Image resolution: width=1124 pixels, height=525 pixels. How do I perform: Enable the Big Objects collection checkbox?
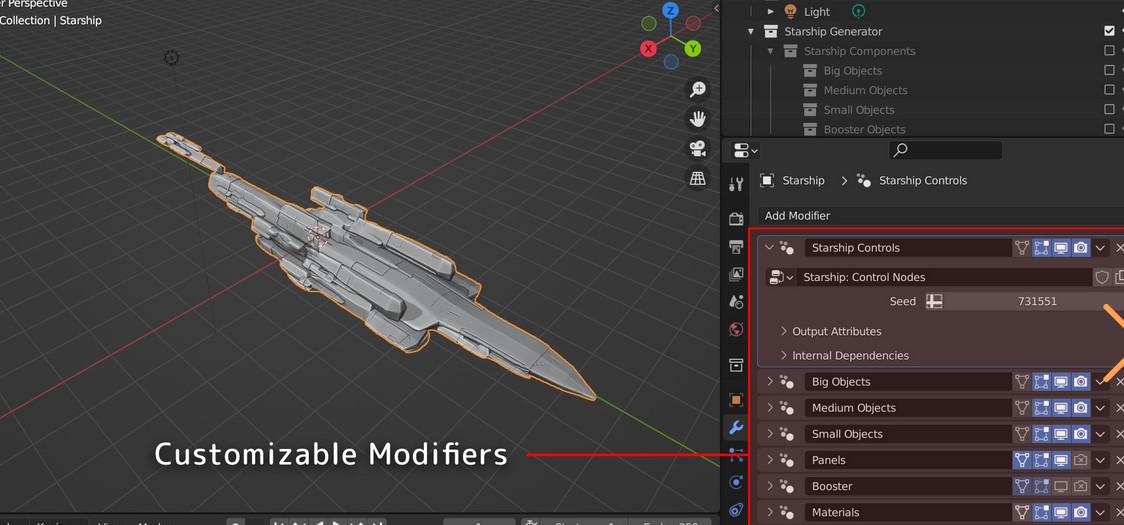click(1109, 71)
